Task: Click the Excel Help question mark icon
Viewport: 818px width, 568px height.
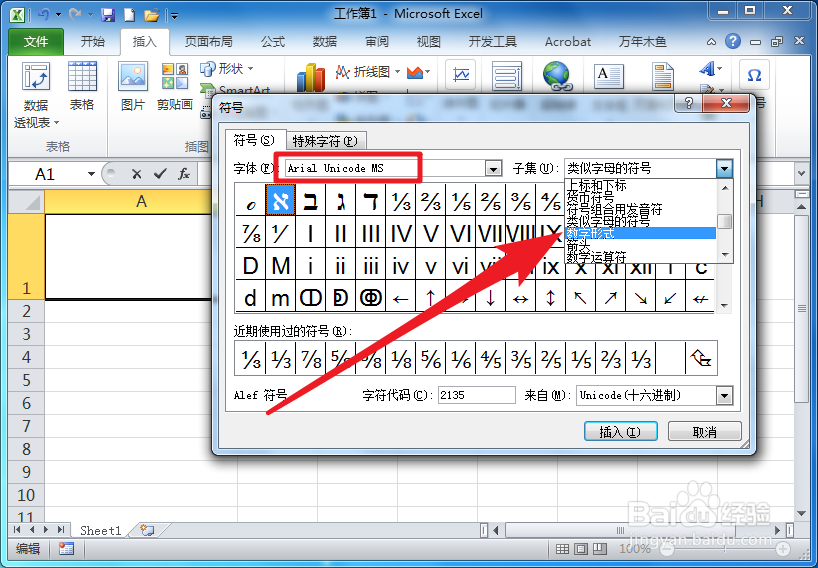Action: pos(732,41)
